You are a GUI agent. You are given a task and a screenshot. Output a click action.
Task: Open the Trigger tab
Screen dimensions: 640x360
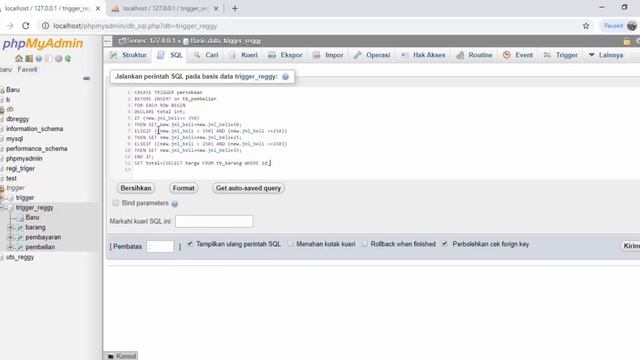click(x=561, y=55)
